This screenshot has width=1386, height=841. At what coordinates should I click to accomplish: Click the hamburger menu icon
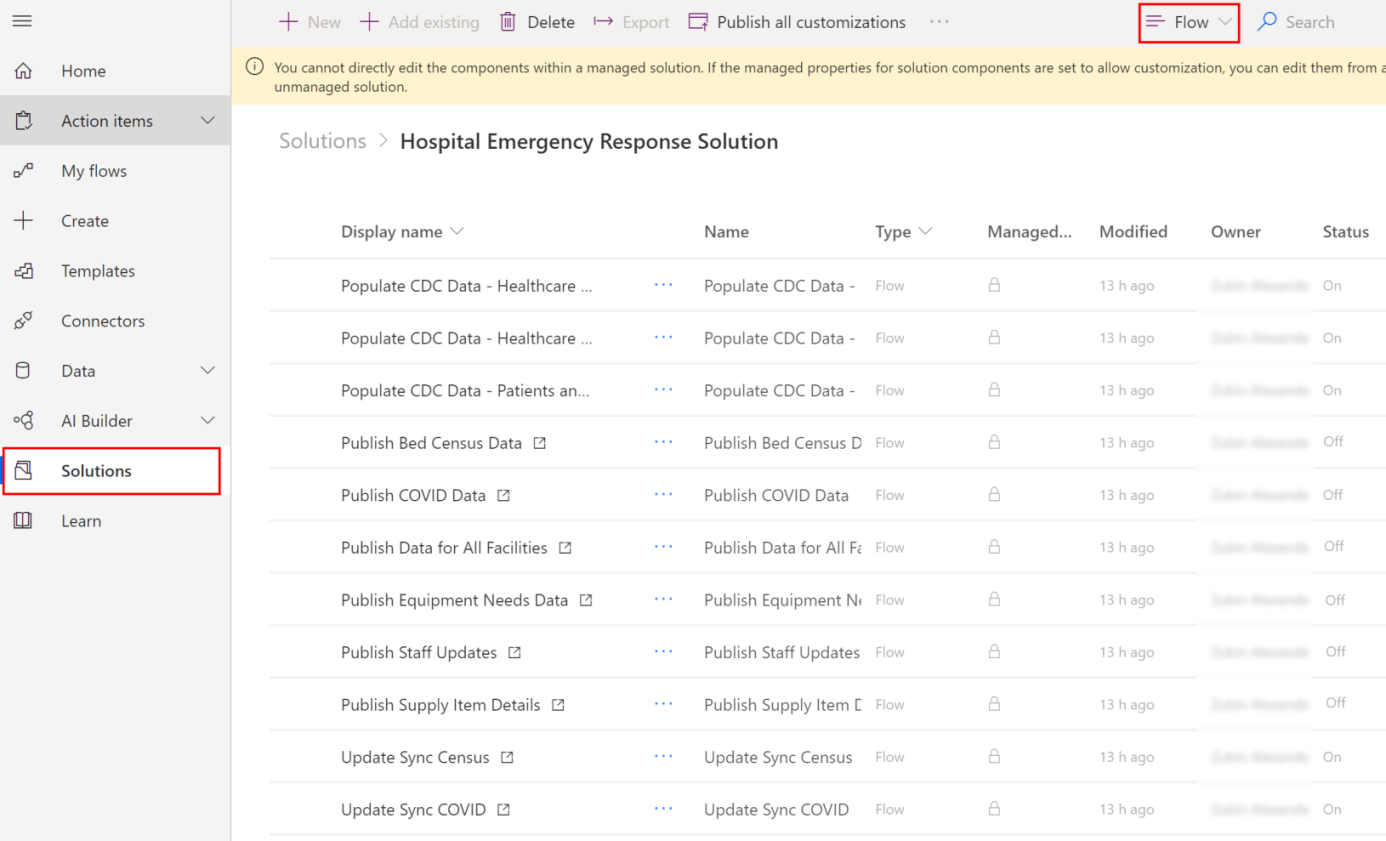tap(22, 21)
